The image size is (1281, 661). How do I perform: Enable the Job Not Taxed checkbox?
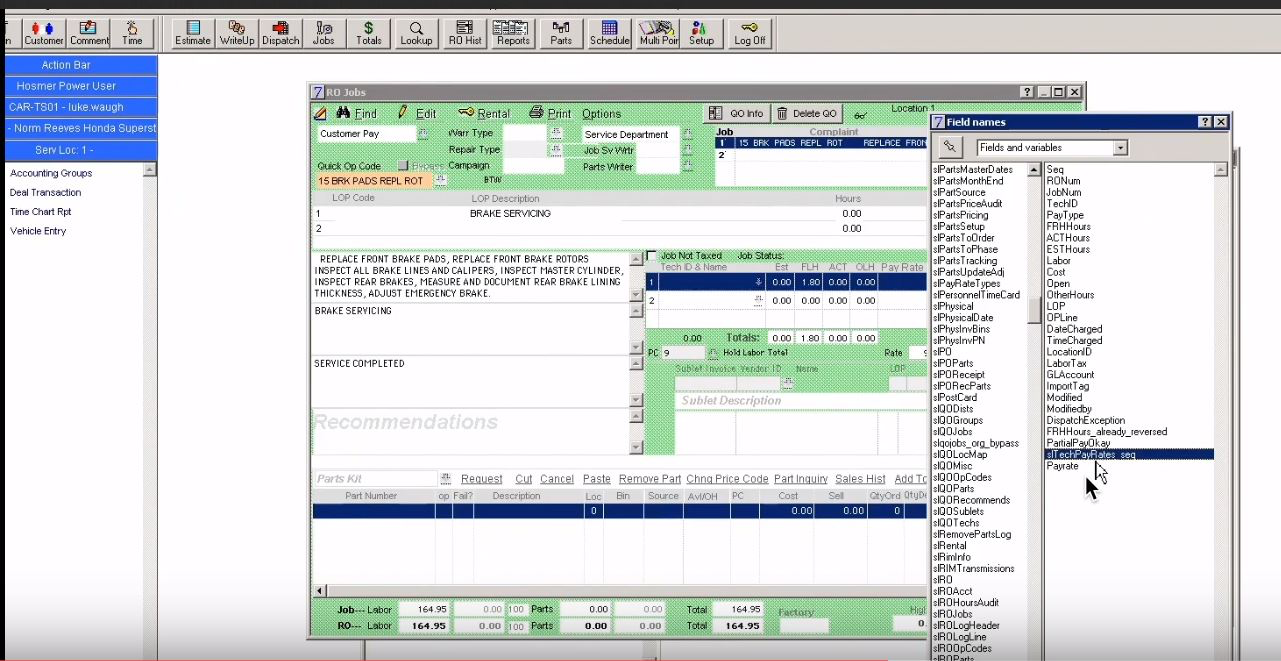pos(651,255)
